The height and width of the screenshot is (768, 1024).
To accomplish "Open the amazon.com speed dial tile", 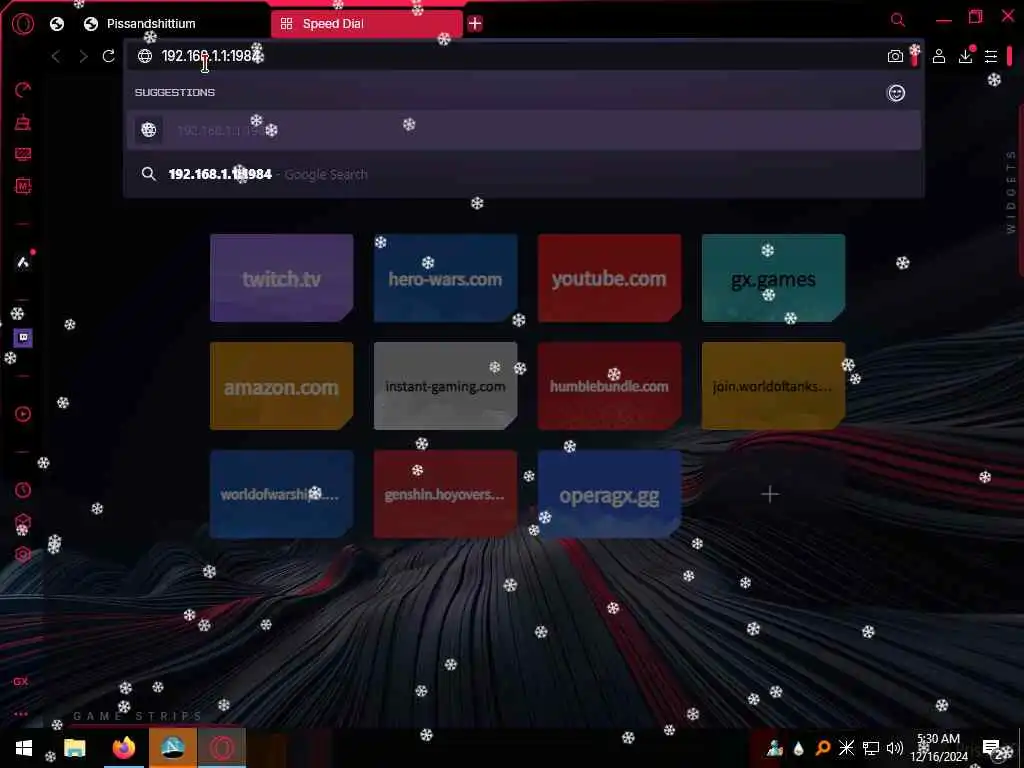I will point(281,386).
